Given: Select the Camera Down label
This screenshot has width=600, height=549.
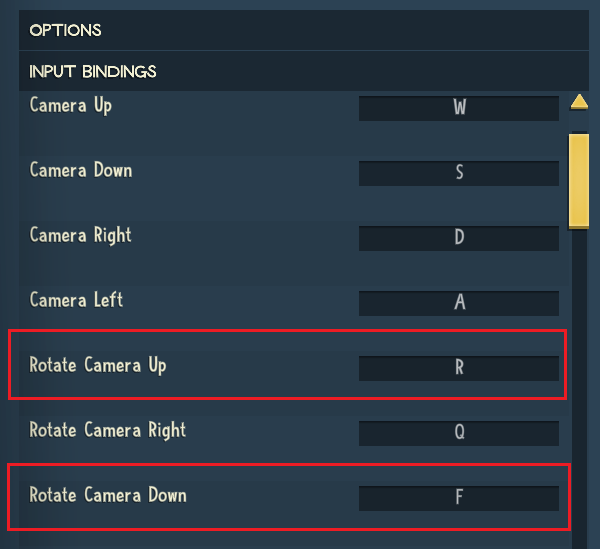Looking at the screenshot, I should click(x=81, y=170).
